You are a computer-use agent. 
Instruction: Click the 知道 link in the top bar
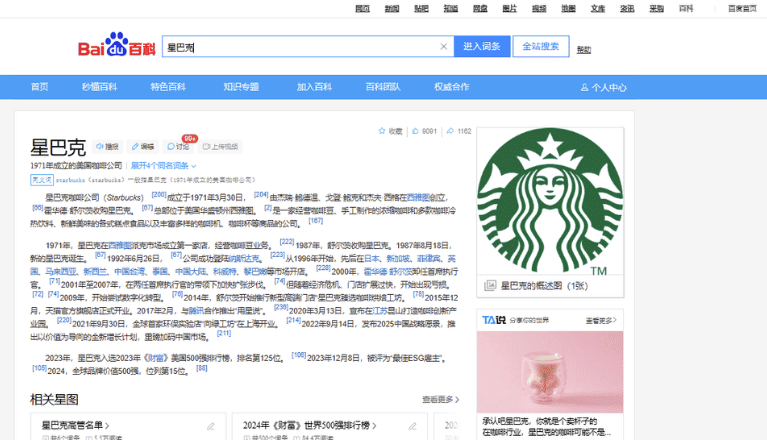[x=451, y=8]
